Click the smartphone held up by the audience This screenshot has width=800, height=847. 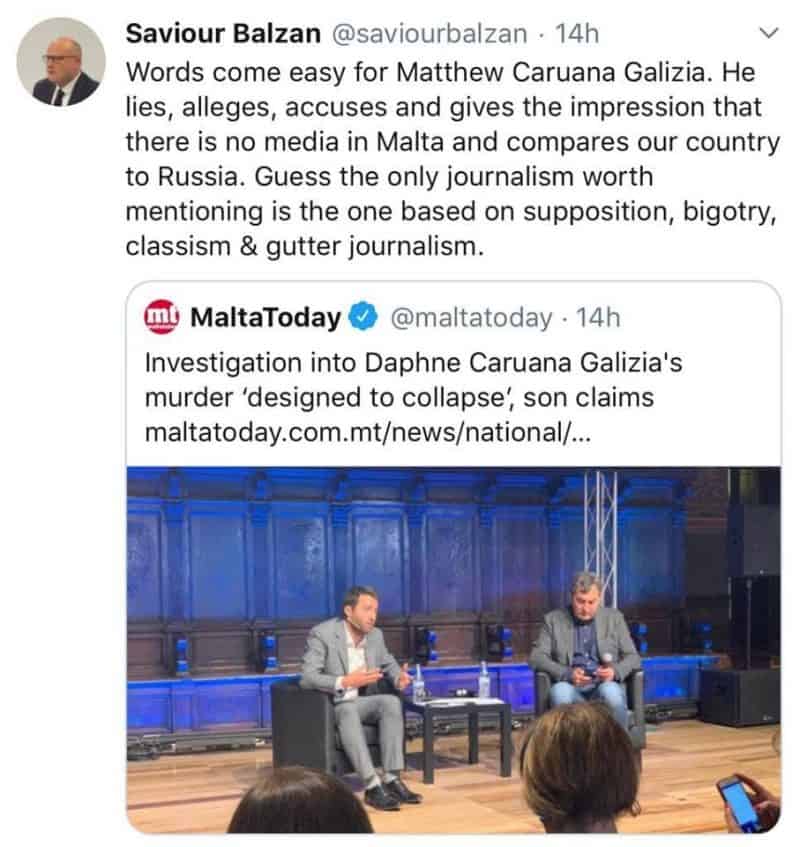click(739, 801)
